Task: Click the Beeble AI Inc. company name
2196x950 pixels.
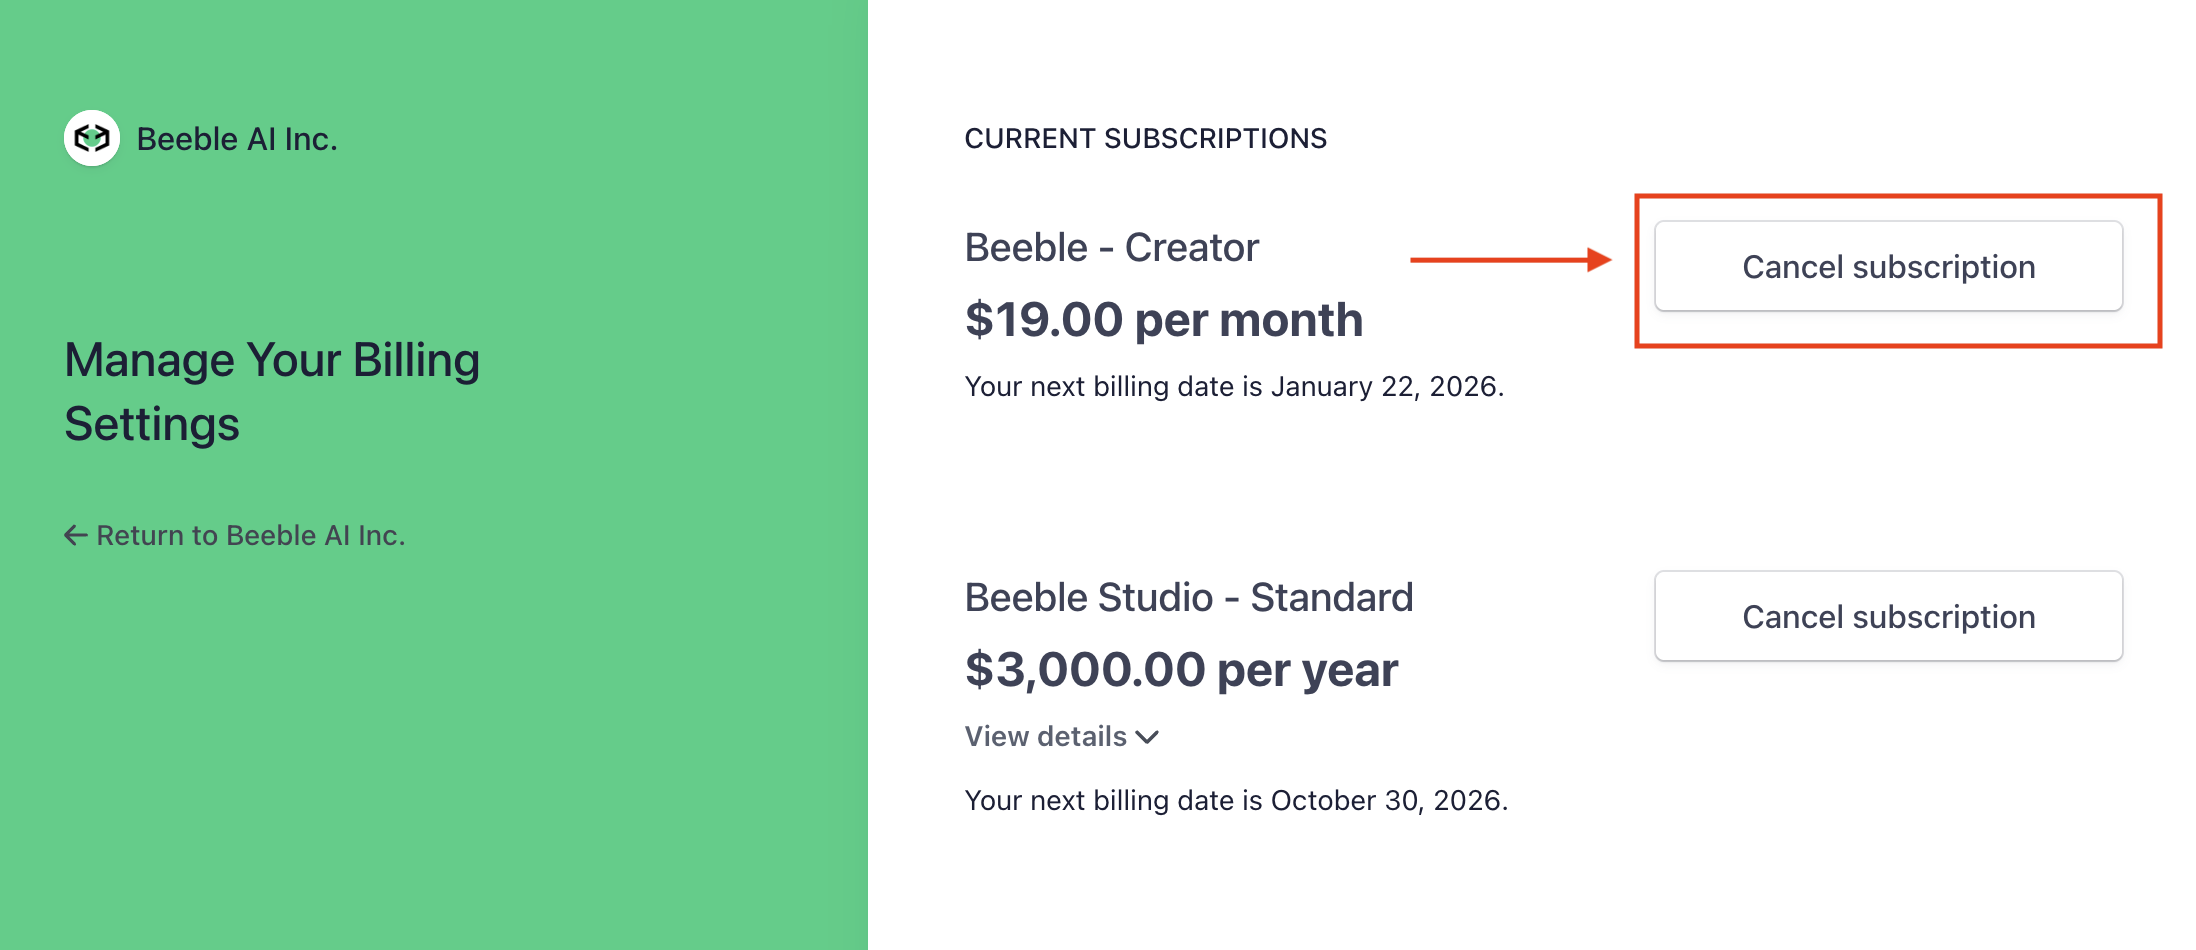Action: (x=237, y=139)
